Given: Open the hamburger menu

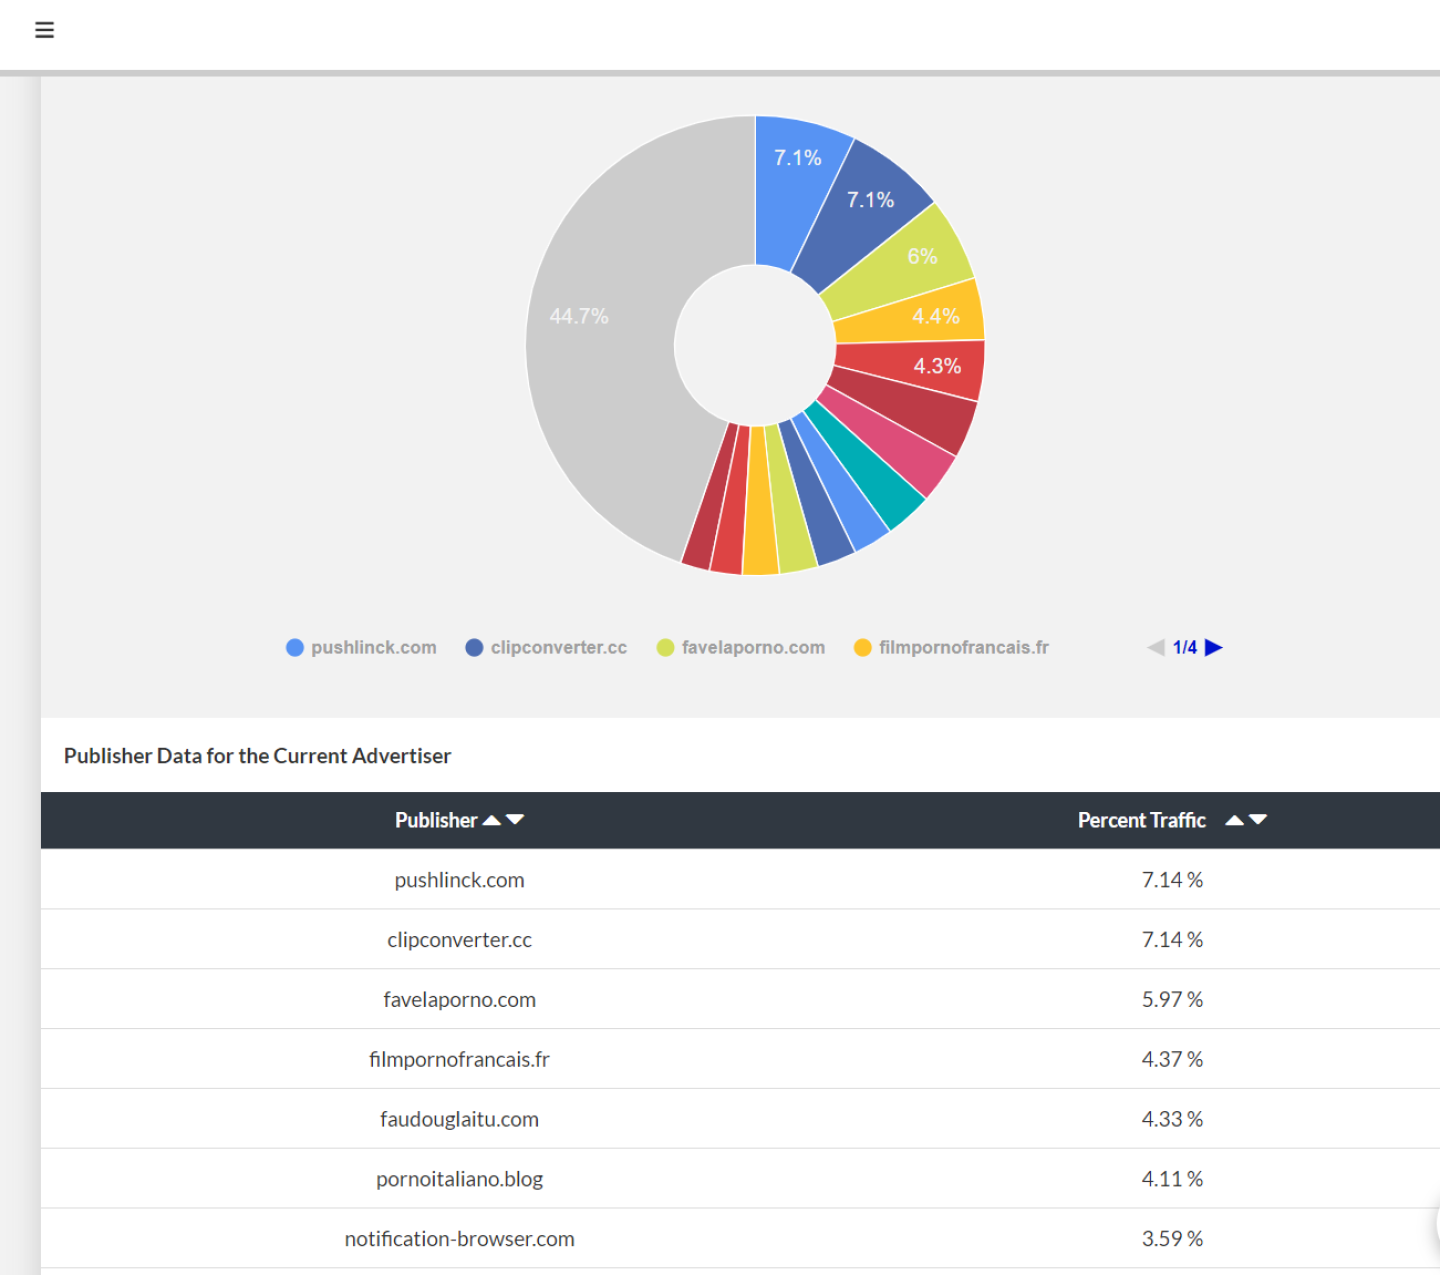Looking at the screenshot, I should tap(44, 30).
